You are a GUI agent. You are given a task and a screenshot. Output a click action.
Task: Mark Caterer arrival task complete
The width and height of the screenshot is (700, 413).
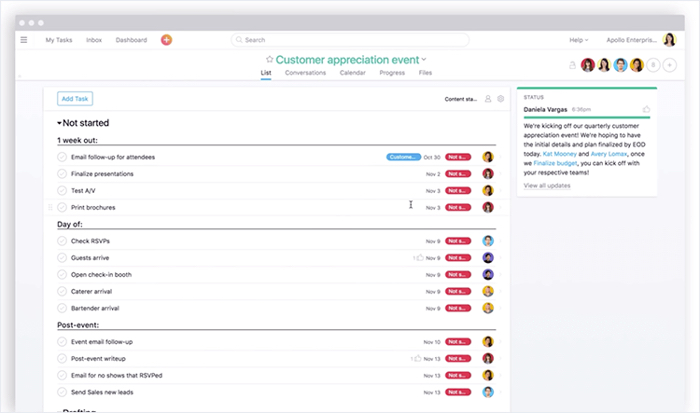click(x=62, y=291)
